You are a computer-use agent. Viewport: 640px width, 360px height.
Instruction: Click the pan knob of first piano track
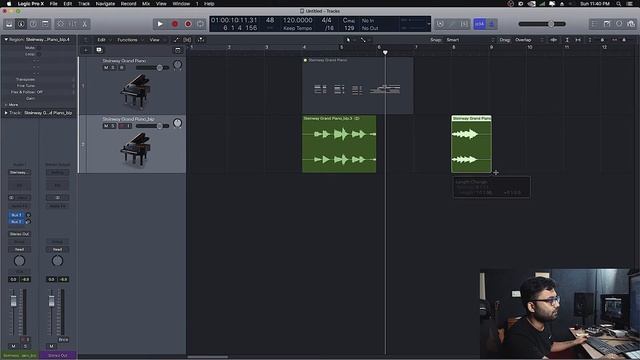[x=177, y=65]
